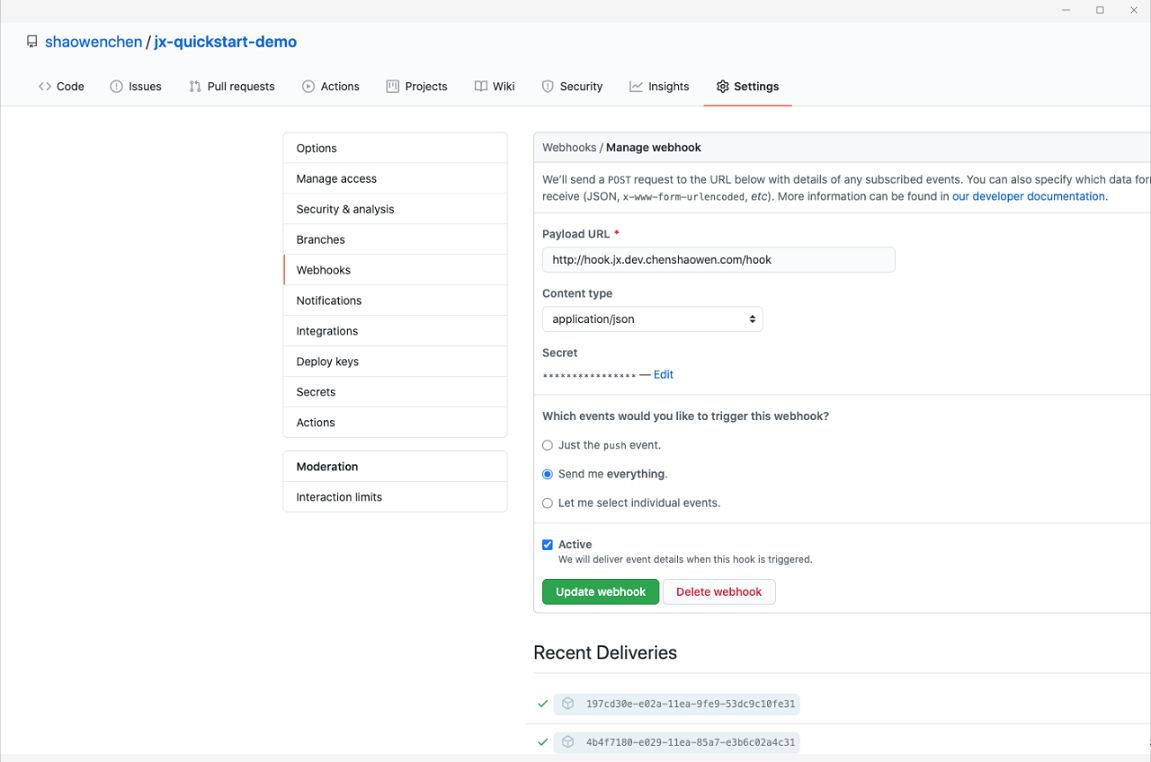Open delivery 197cd30e in Recent Deliveries
Image resolution: width=1151 pixels, height=762 pixels.
pyautogui.click(x=690, y=704)
